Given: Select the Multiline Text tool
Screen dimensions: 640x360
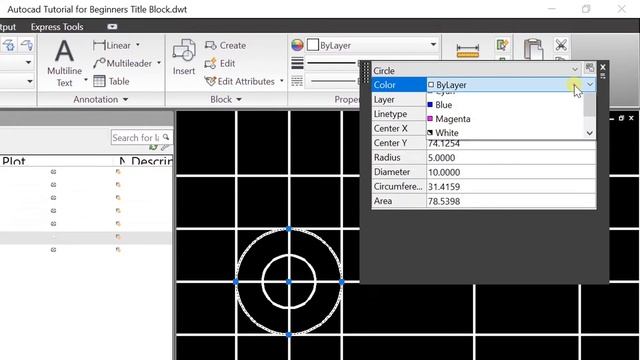Looking at the screenshot, I should 64,62.
